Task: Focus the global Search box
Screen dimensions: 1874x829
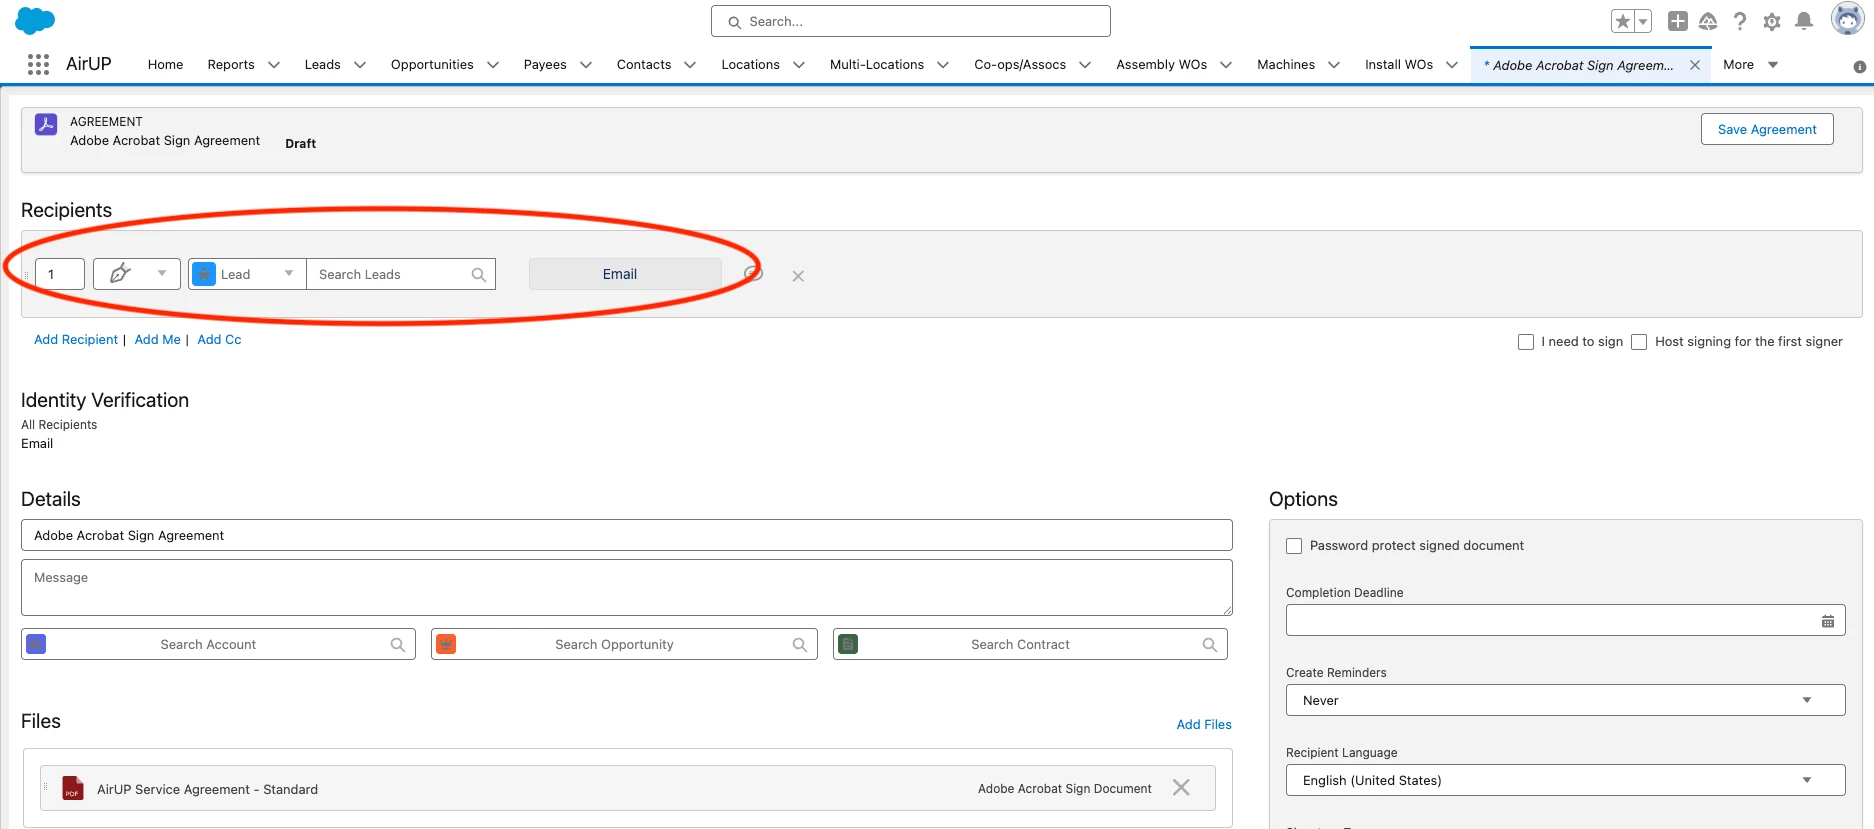Action: [x=911, y=21]
